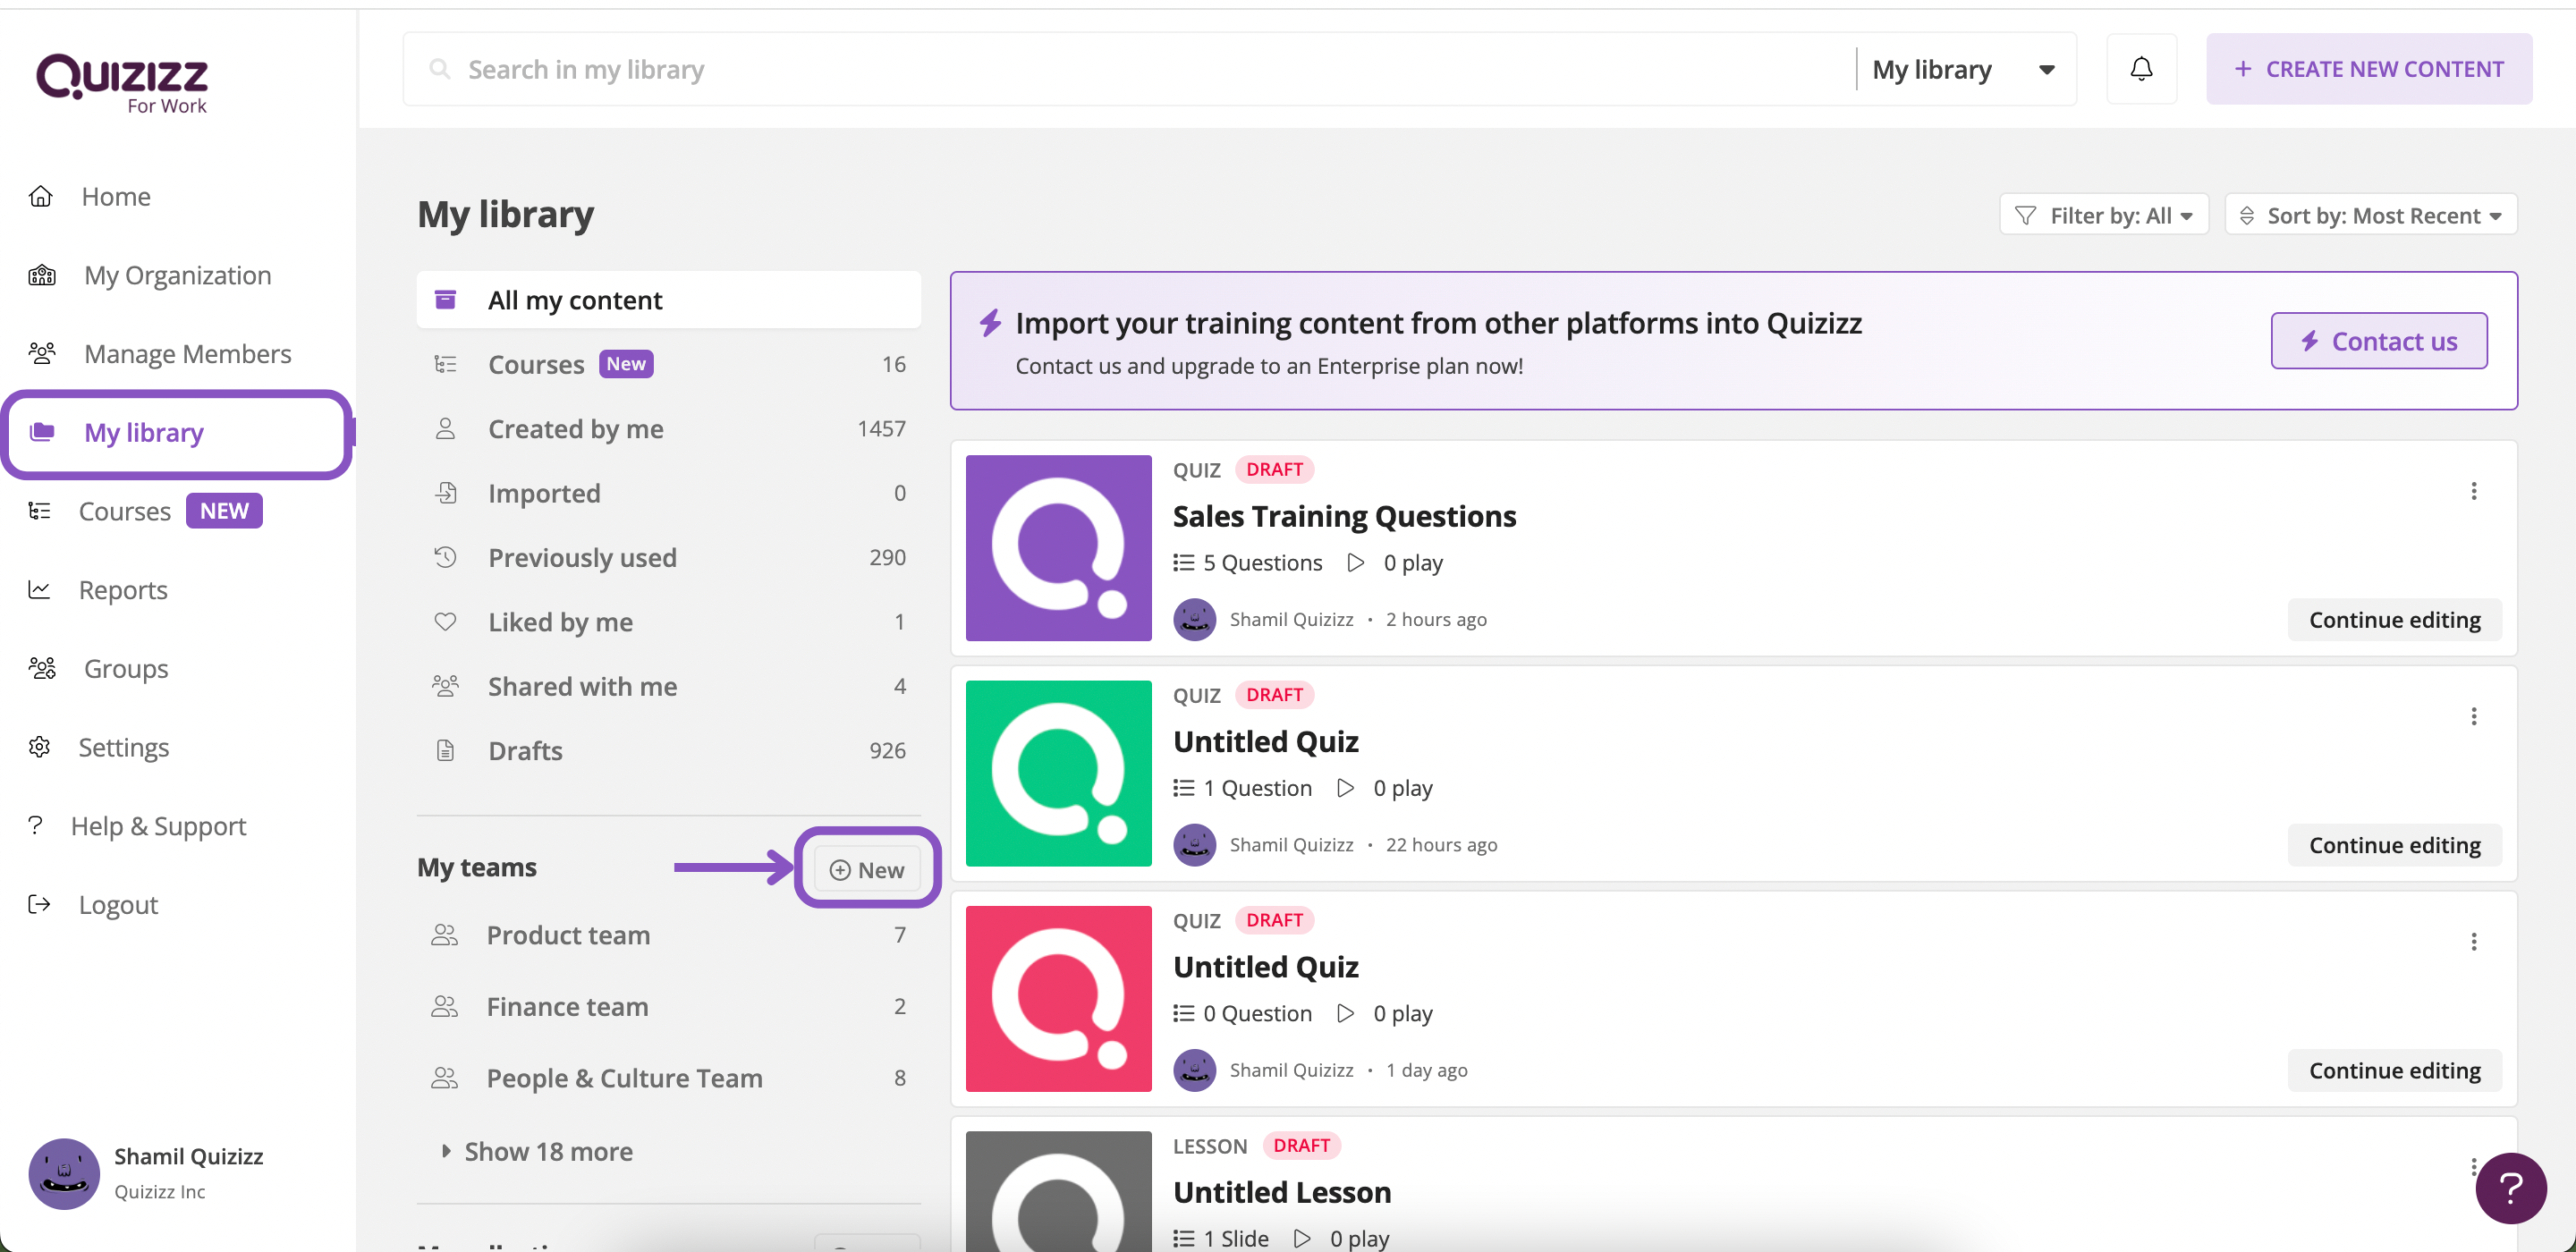2576x1252 pixels.
Task: Open Liked by me heart filter
Action: pos(560,622)
